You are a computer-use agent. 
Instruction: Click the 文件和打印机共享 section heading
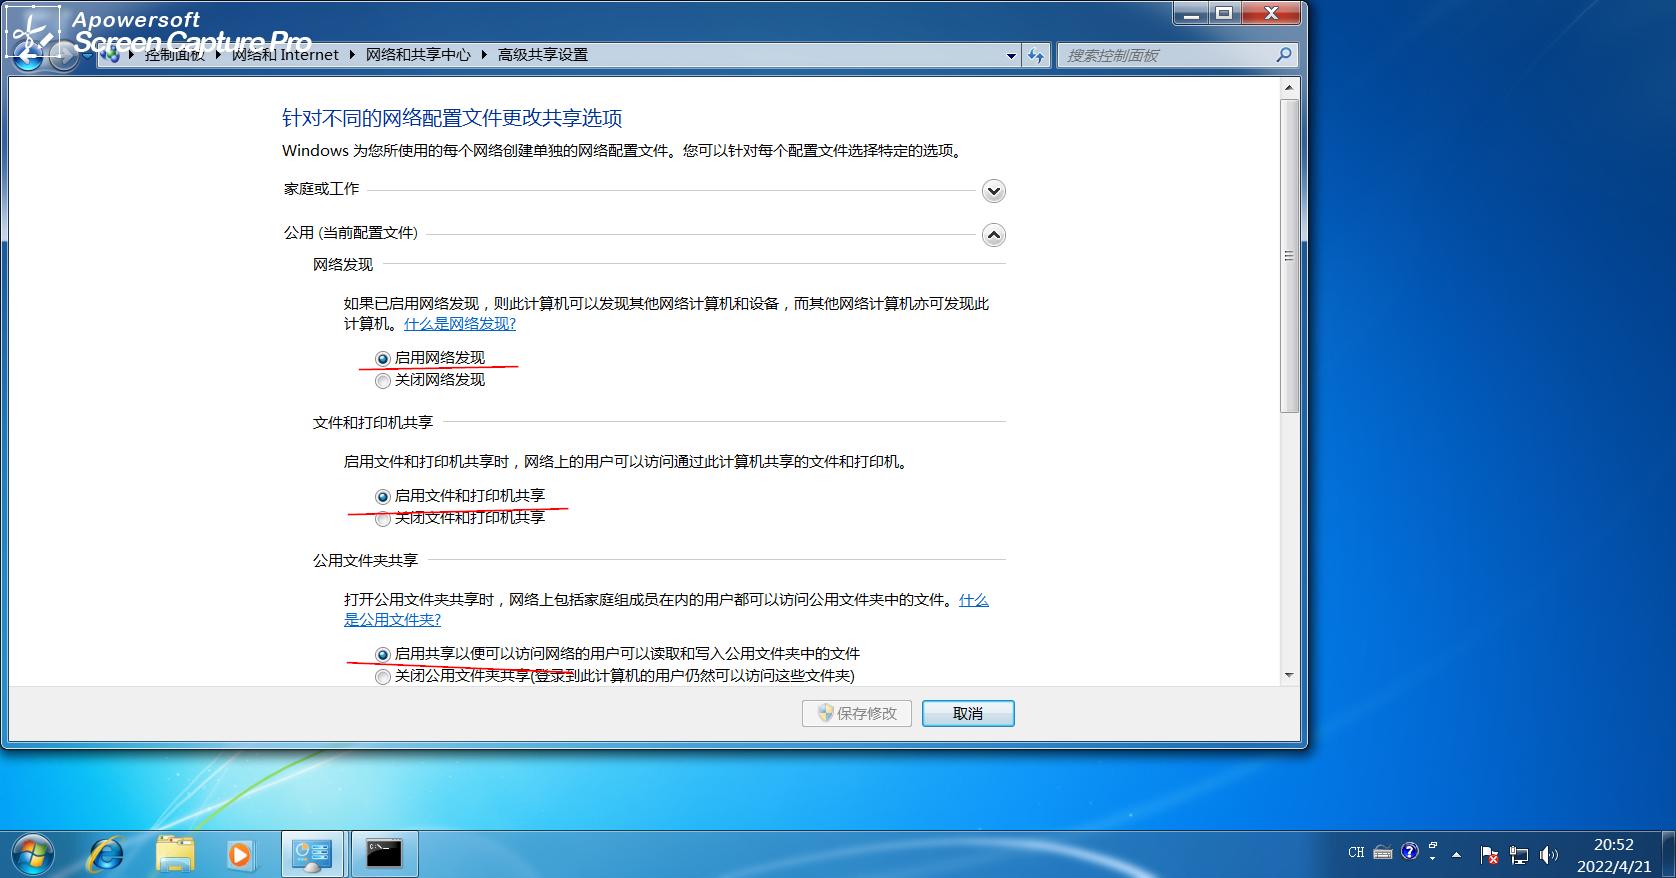tap(373, 423)
